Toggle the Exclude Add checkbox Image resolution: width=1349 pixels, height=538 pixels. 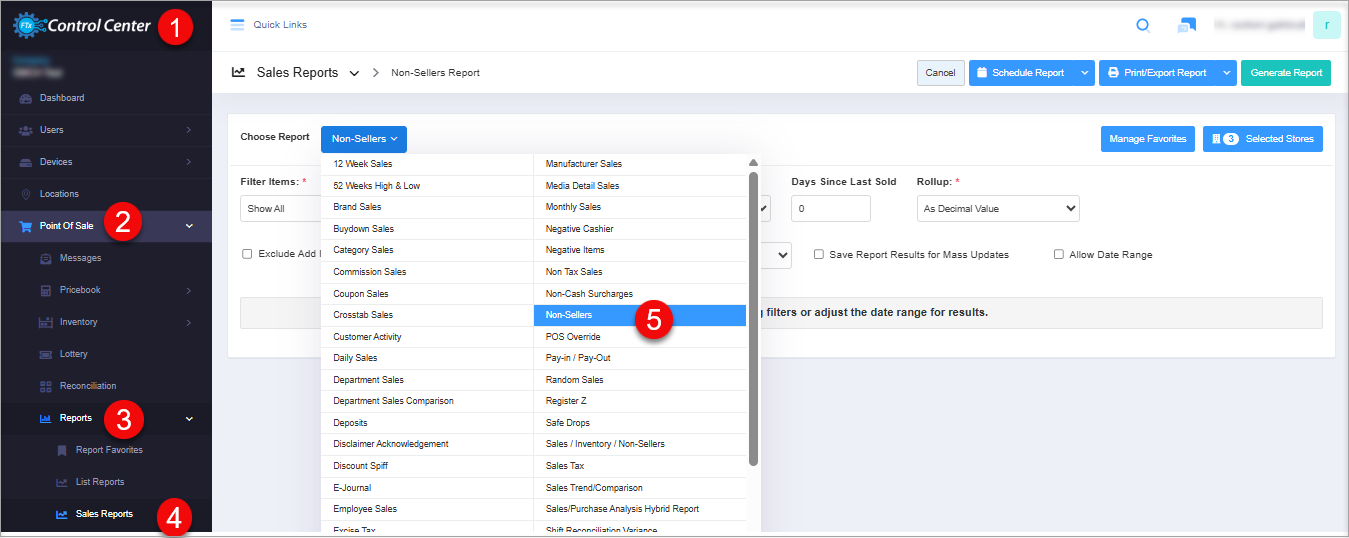point(247,254)
